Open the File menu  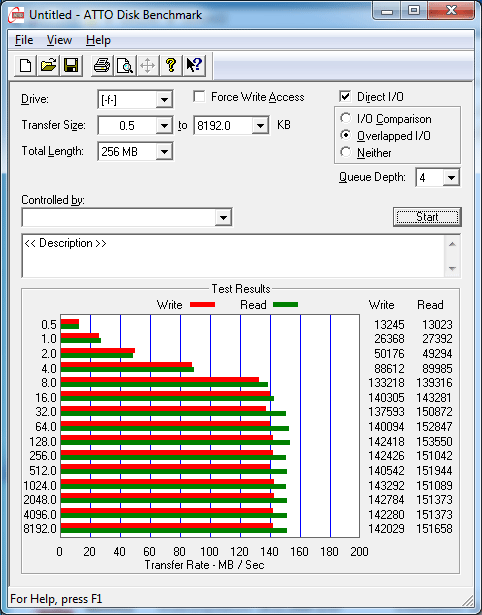[24, 40]
